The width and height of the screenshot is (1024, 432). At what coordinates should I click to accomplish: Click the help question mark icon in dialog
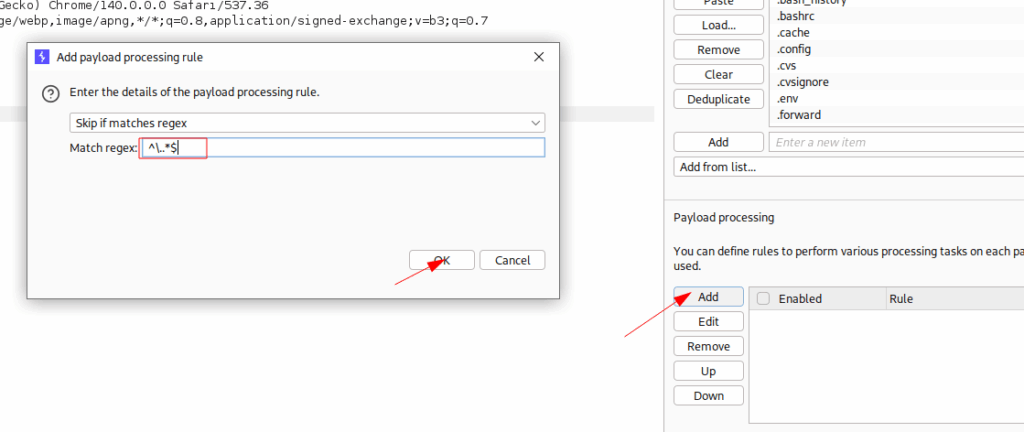(50, 93)
